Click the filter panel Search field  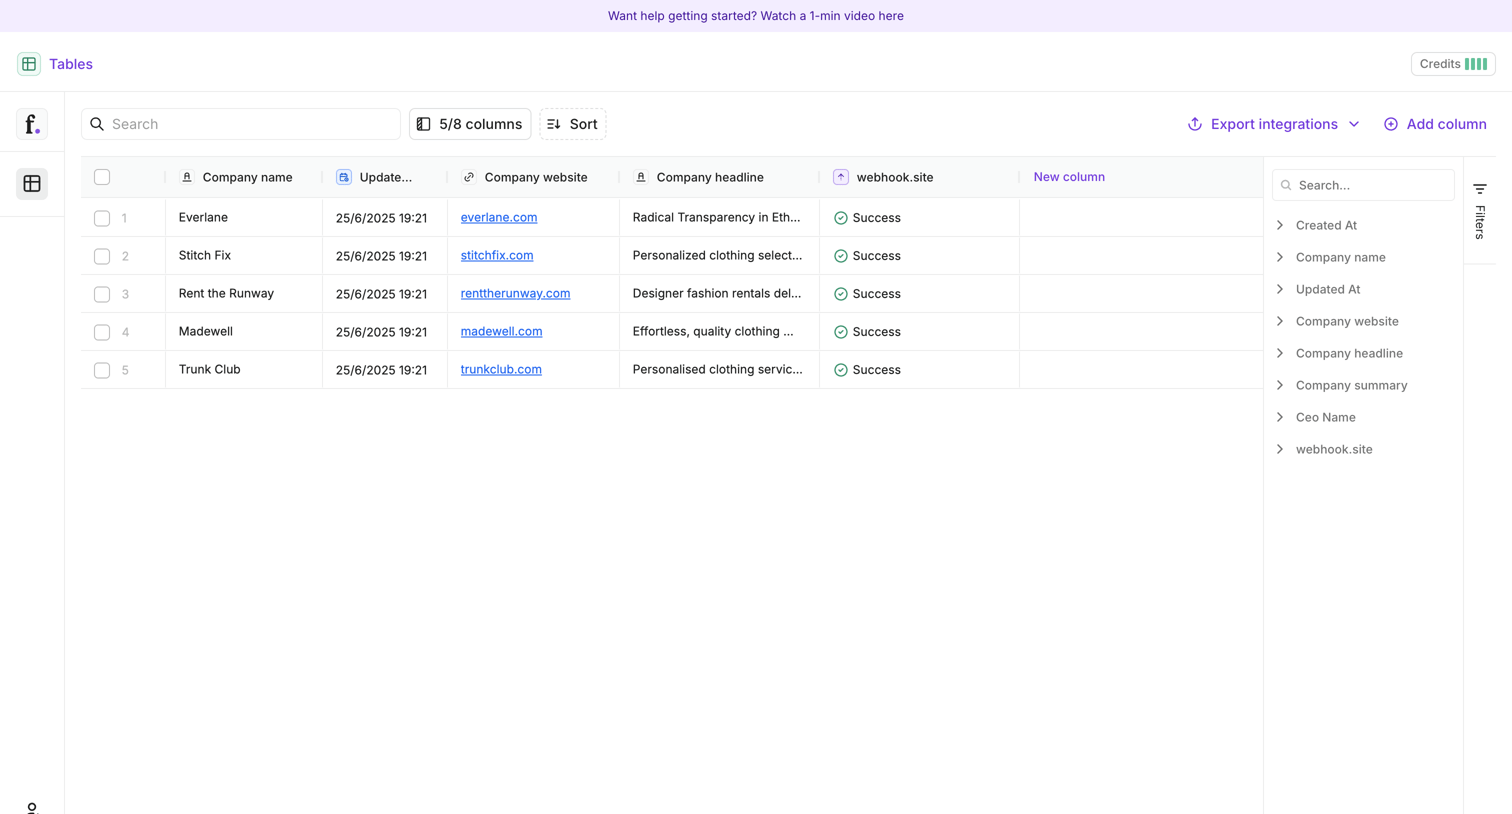click(x=1363, y=185)
